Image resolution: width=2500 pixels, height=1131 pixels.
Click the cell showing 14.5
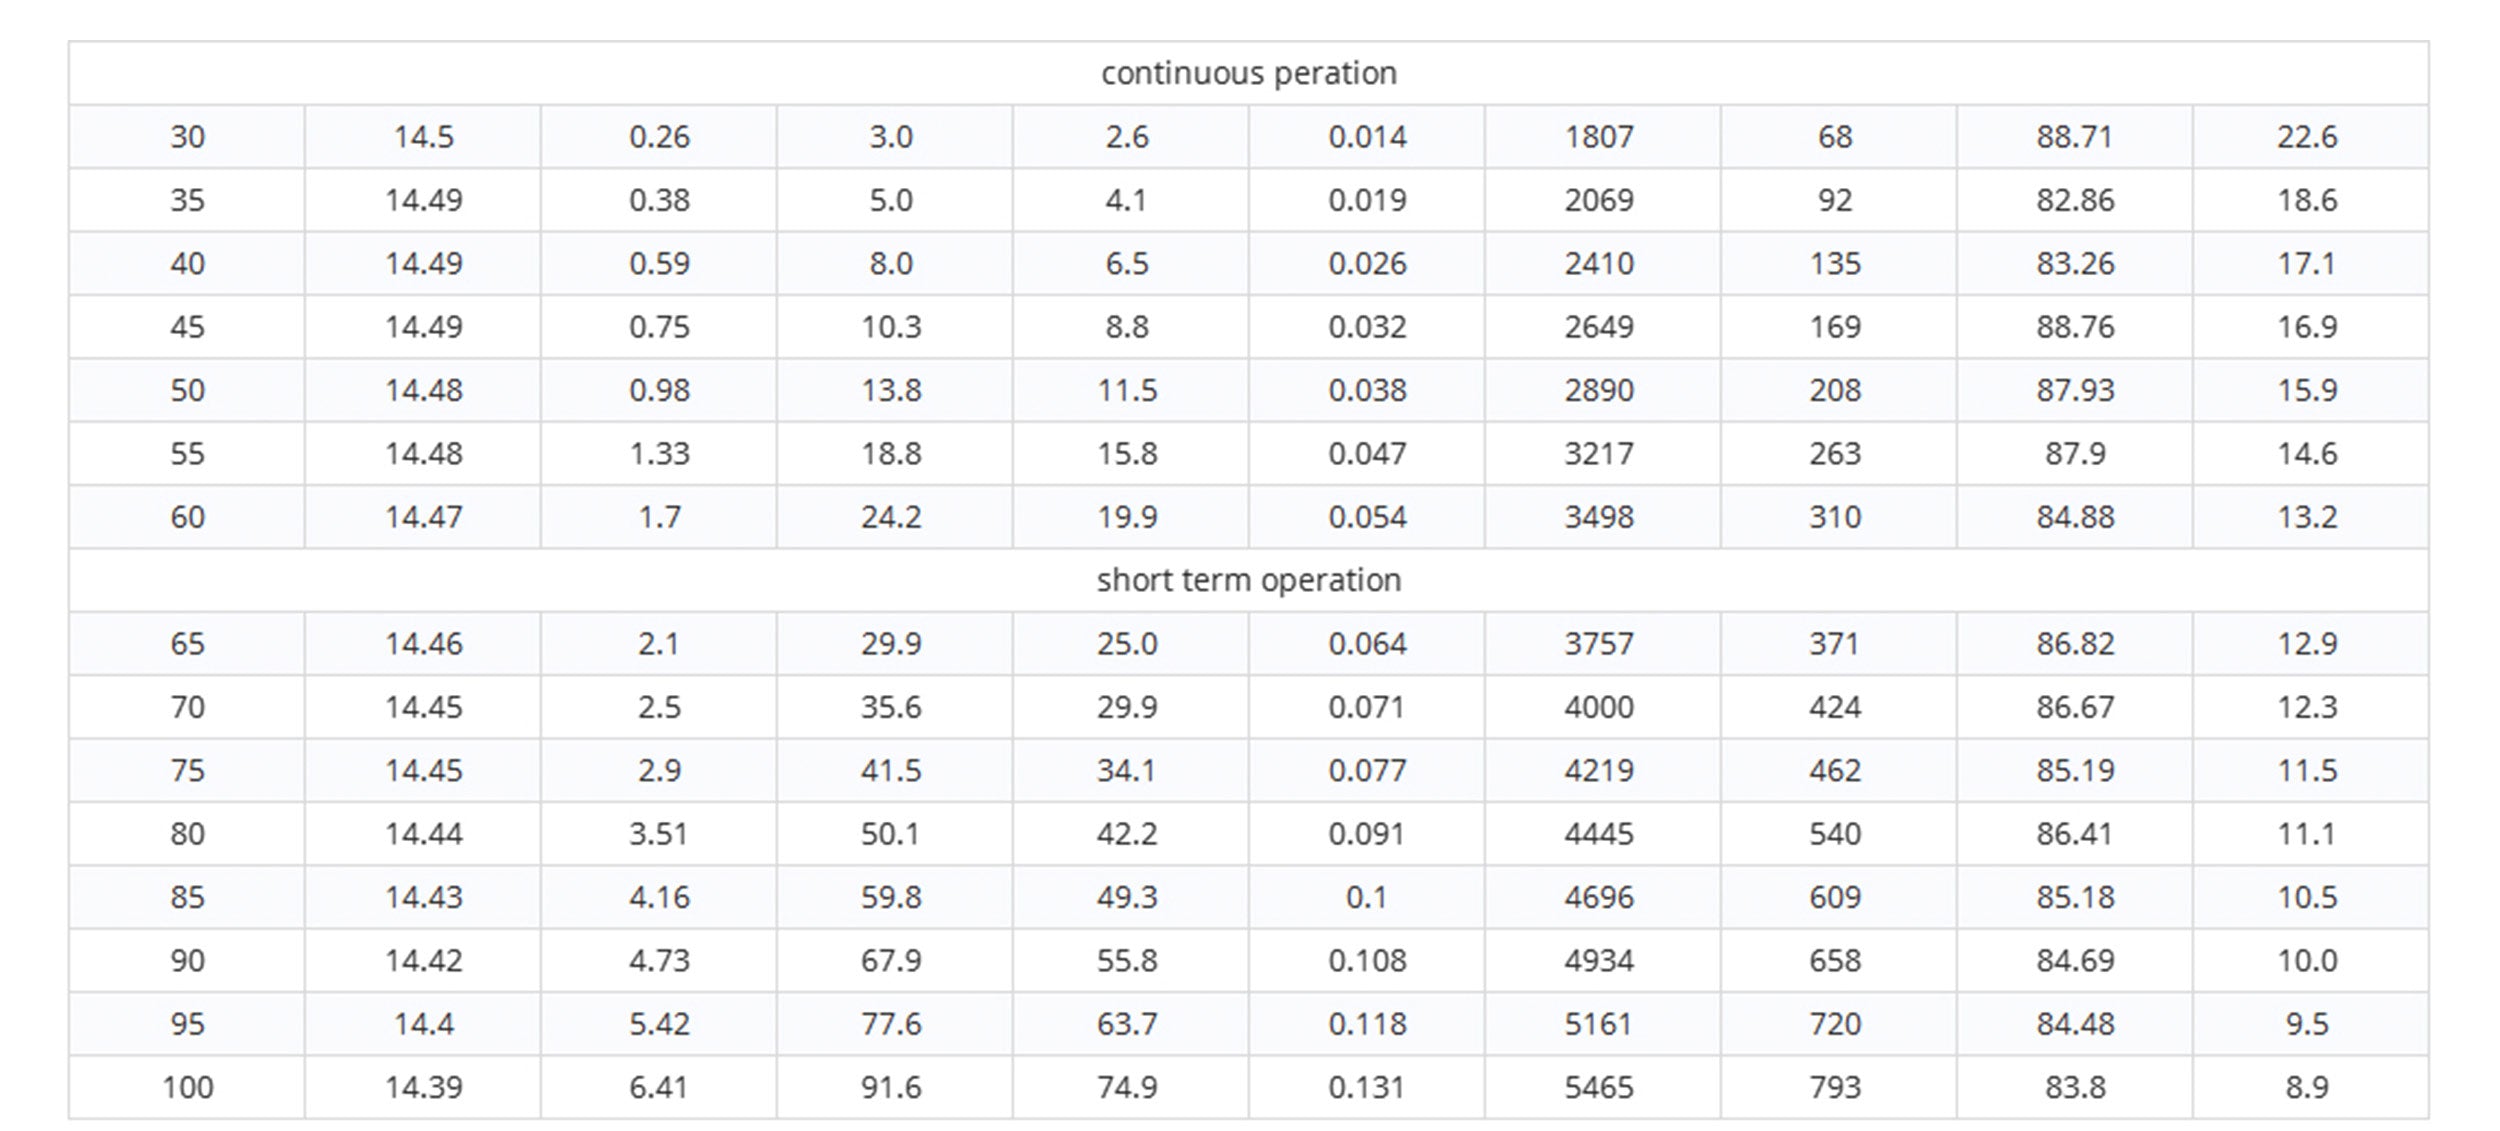[423, 136]
